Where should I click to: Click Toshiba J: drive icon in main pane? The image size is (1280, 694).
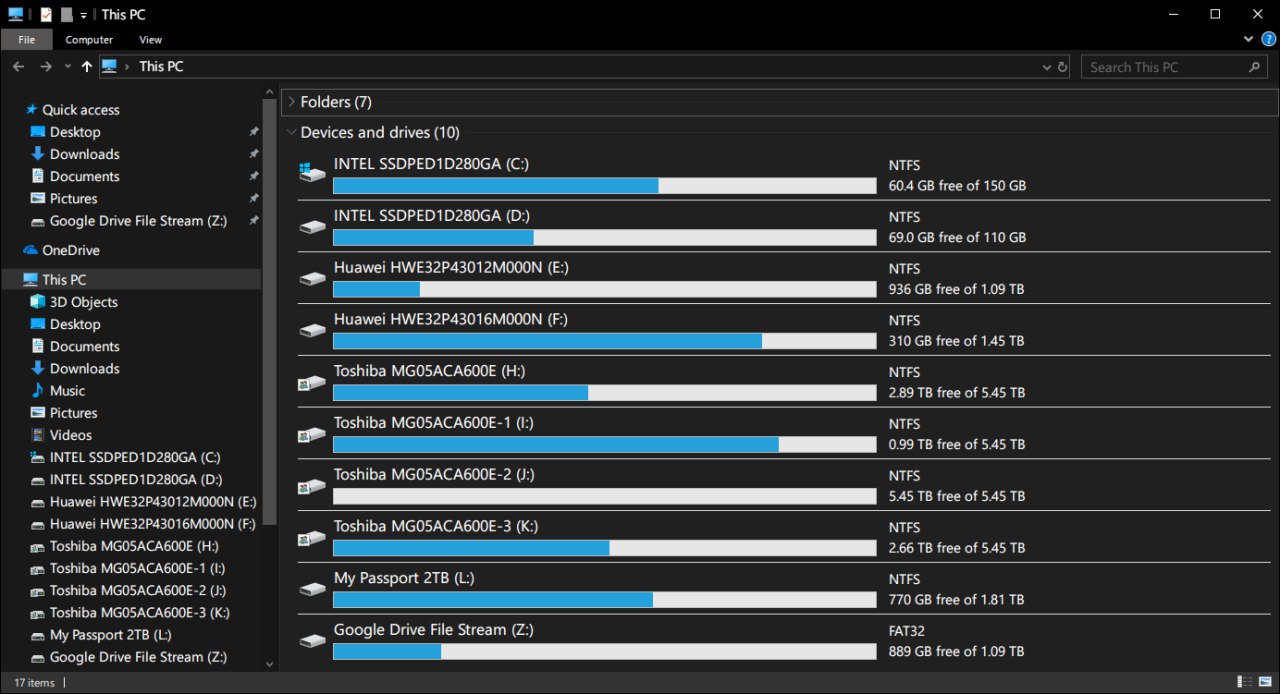point(313,486)
